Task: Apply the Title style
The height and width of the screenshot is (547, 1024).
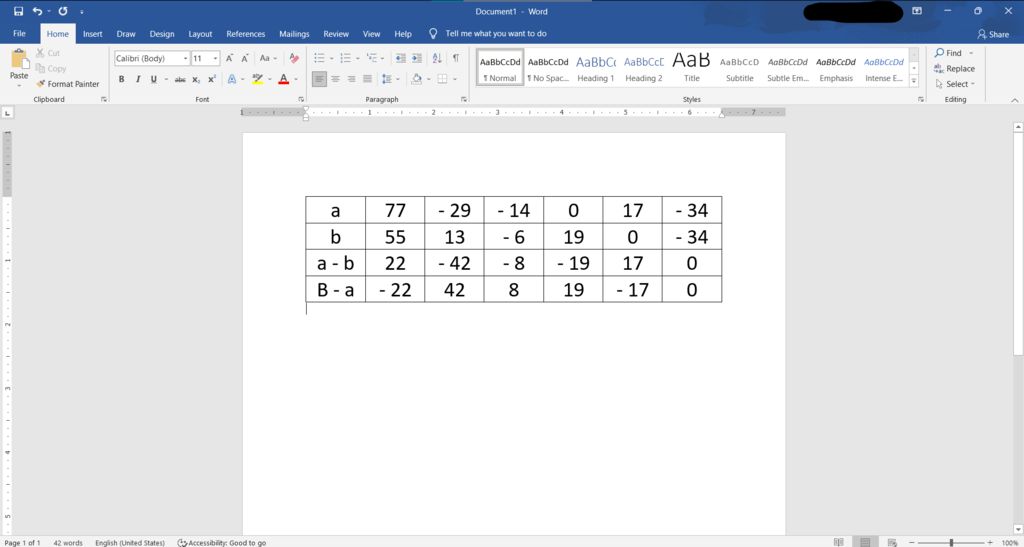Action: tap(692, 67)
